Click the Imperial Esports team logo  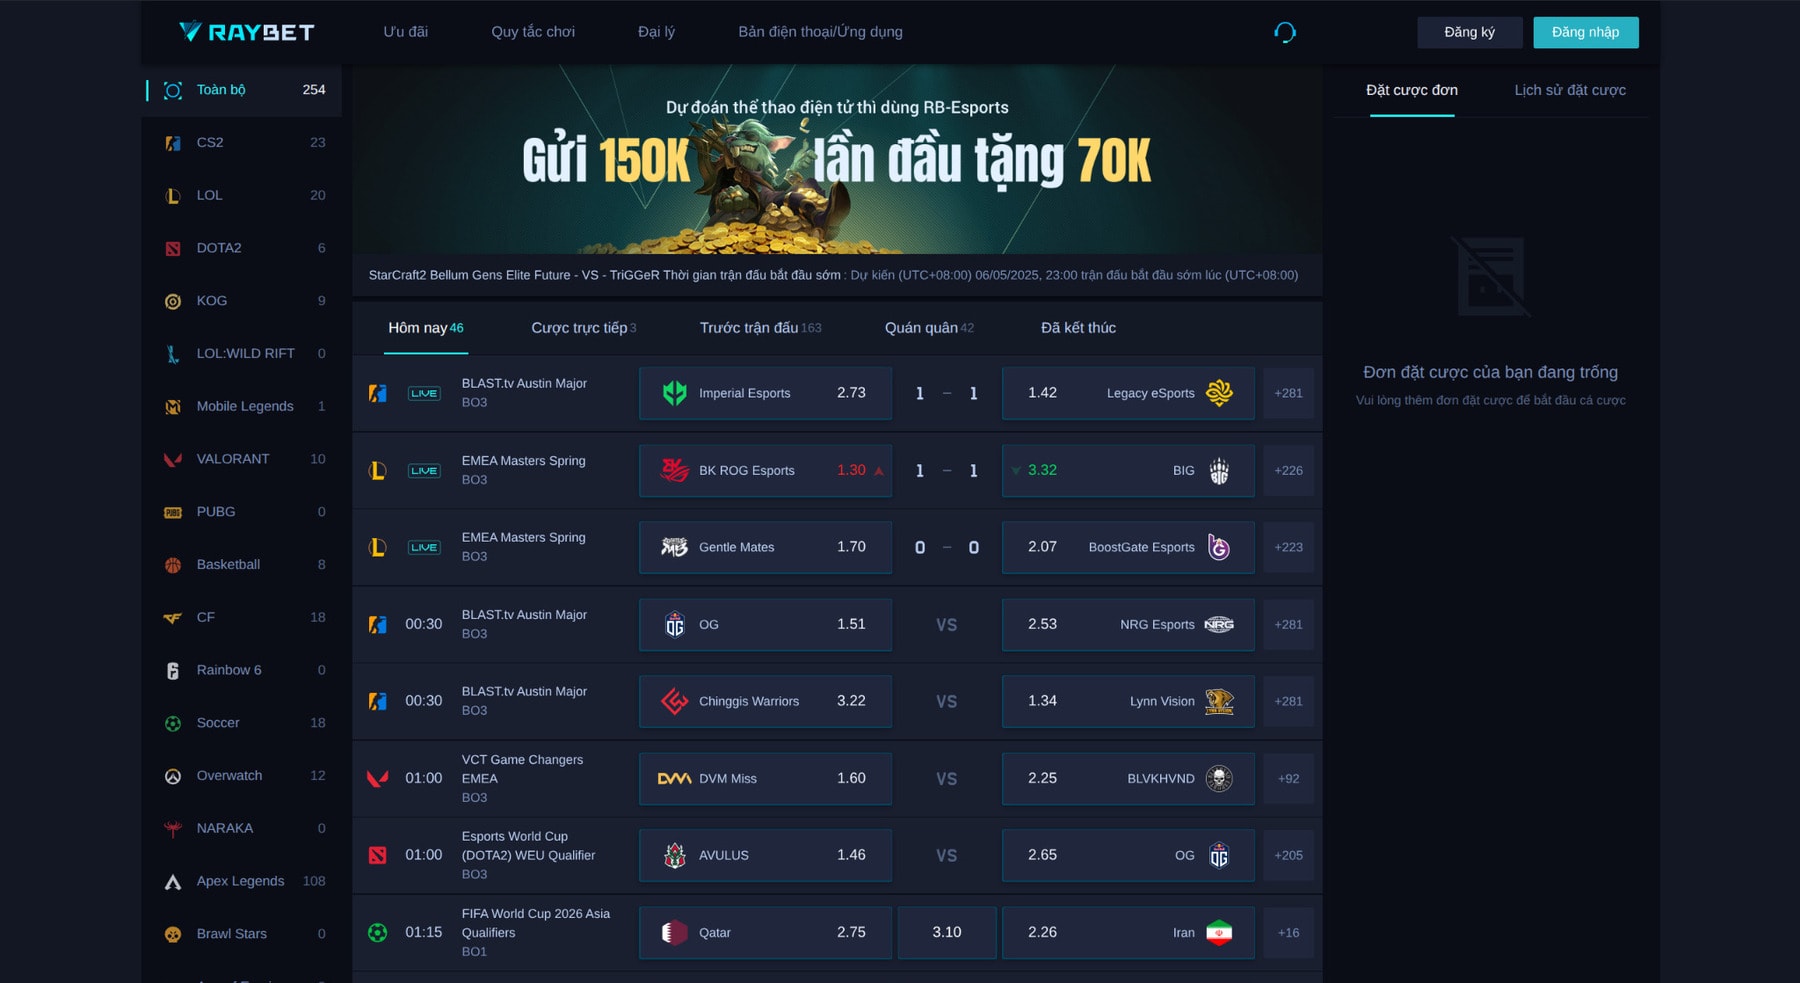click(x=675, y=393)
